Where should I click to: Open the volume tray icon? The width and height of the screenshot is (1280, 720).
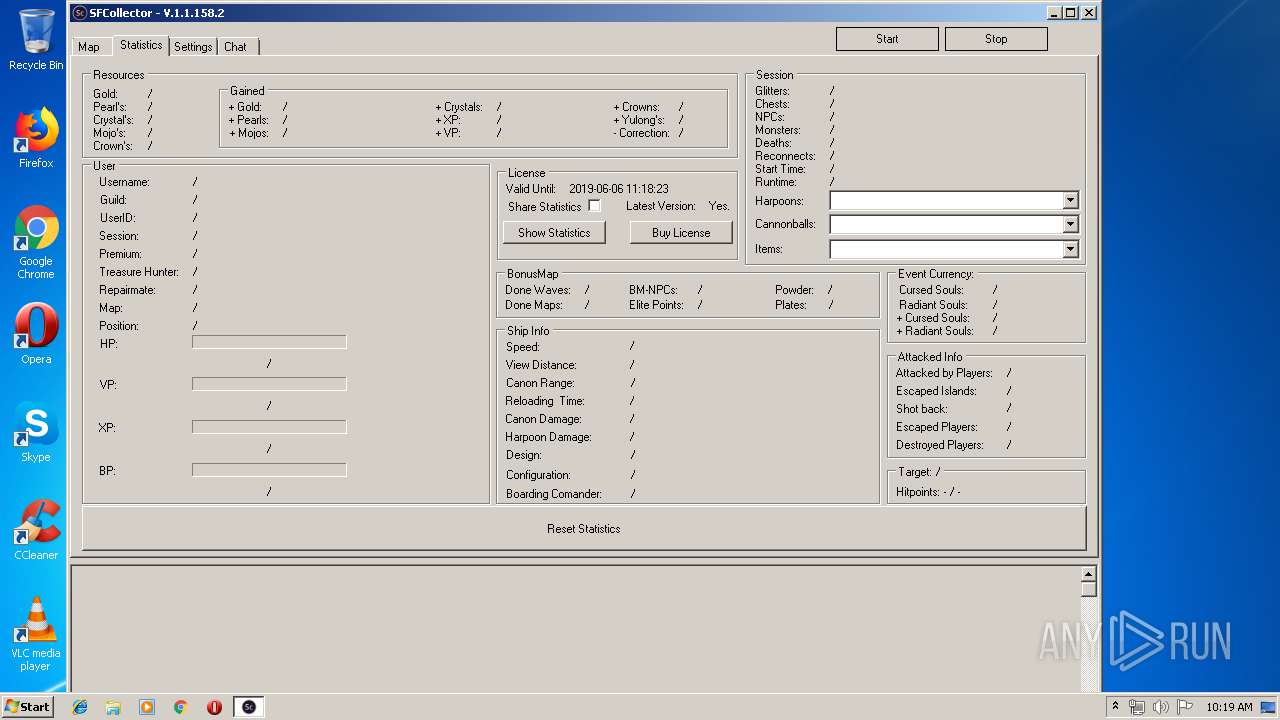[1161, 707]
